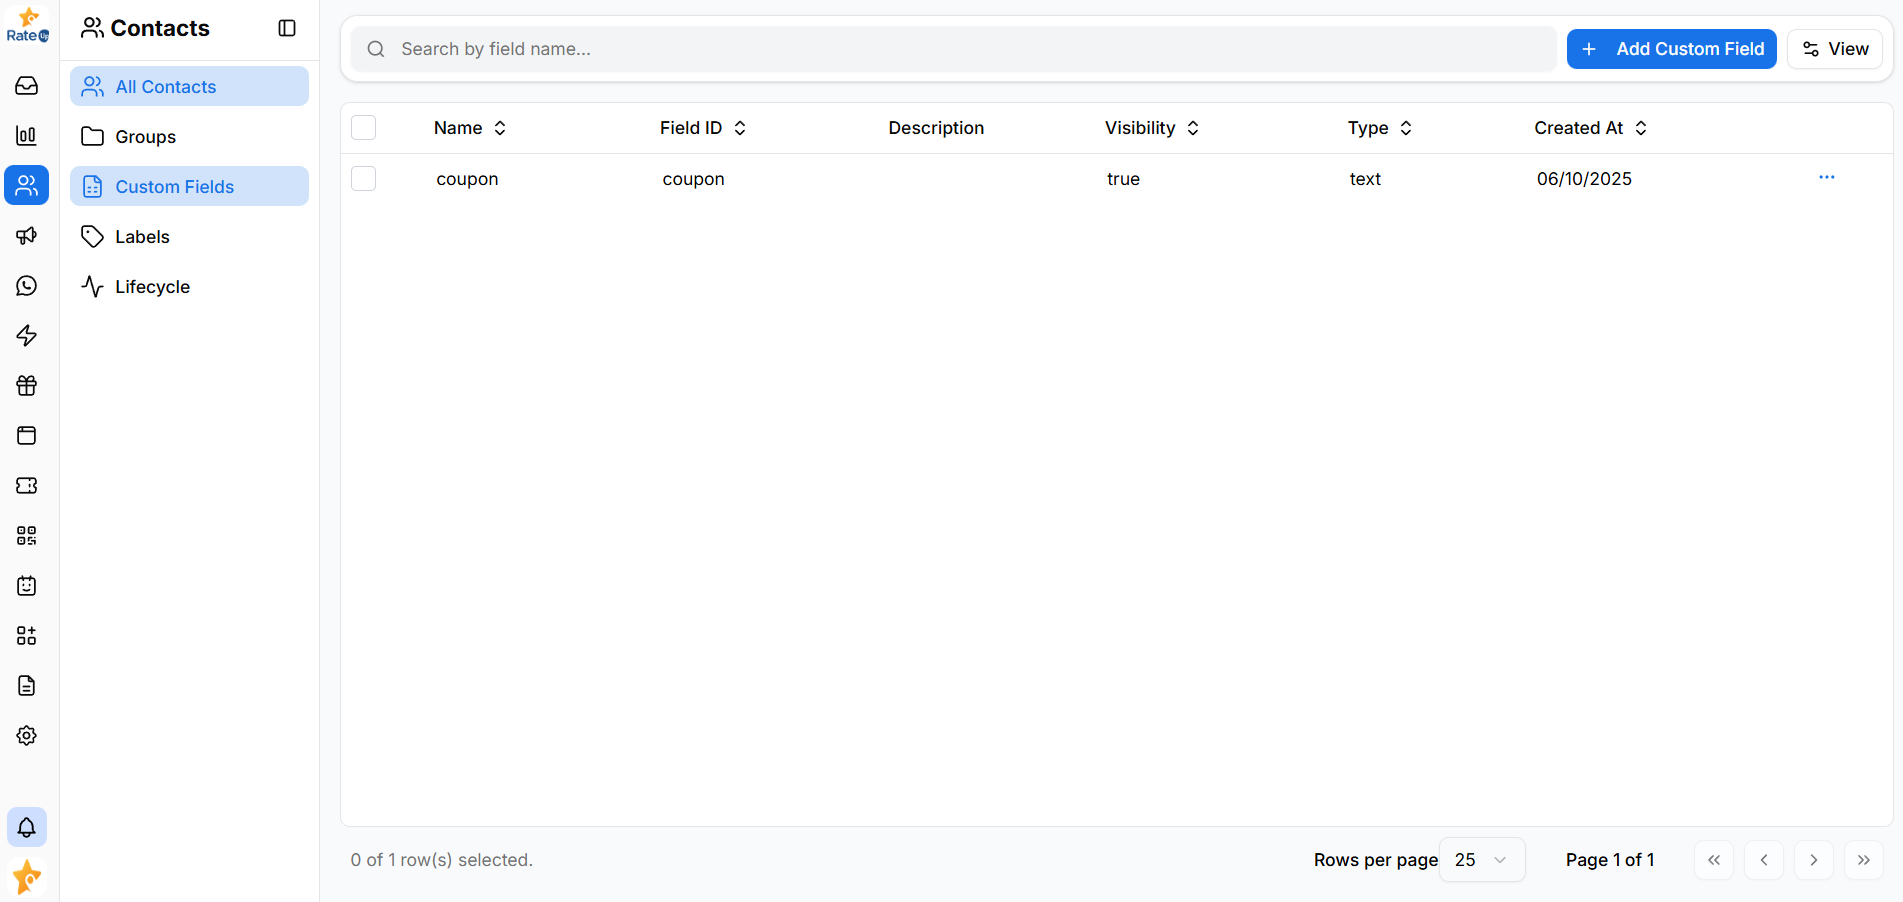This screenshot has height=902, width=1903.
Task: Open the View options button
Action: [1834, 48]
